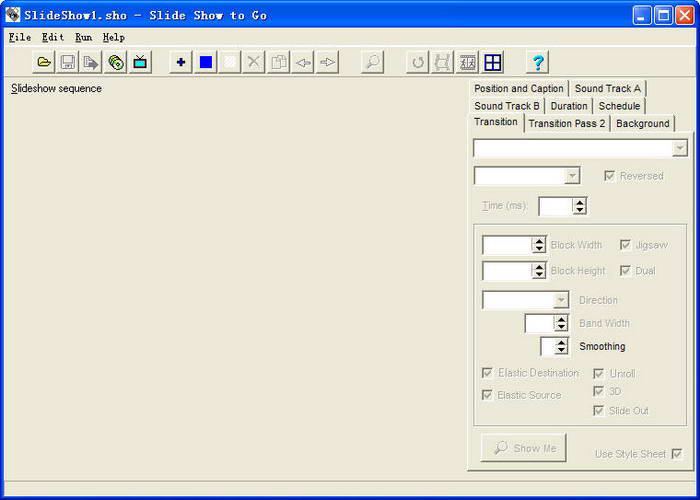Select the Transition tab

[x=496, y=122]
